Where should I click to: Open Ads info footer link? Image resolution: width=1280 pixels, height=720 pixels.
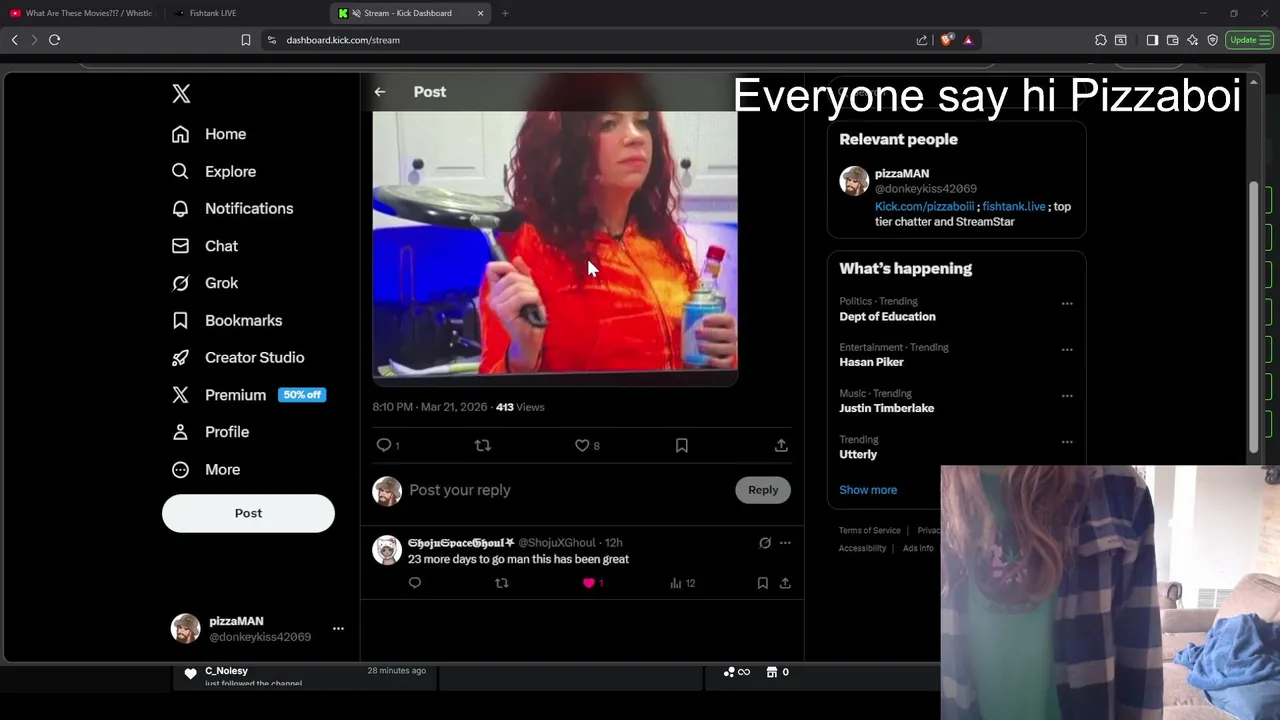tap(918, 549)
